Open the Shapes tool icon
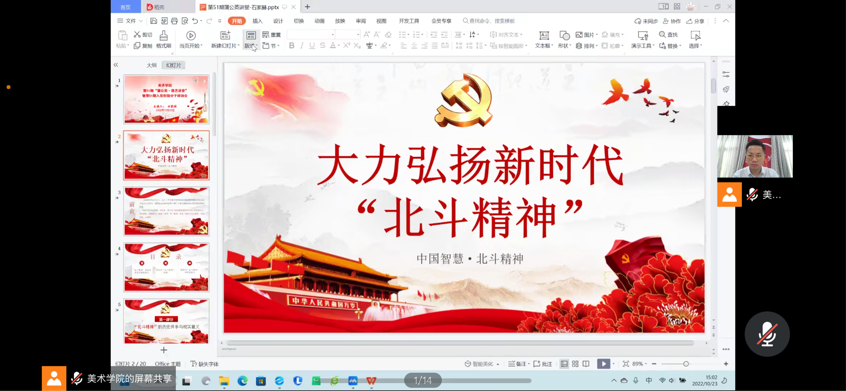The width and height of the screenshot is (846, 391). 564,36
